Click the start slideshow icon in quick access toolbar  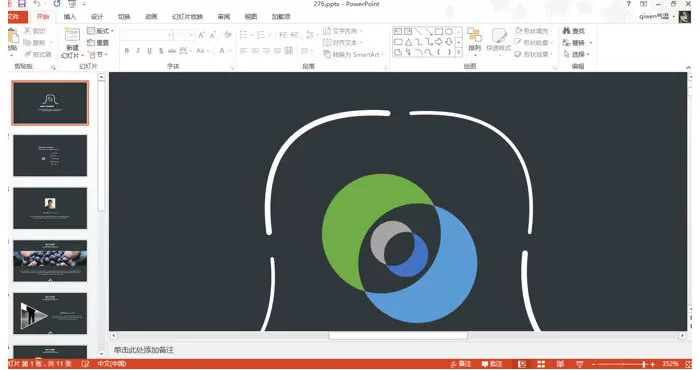(x=71, y=4)
